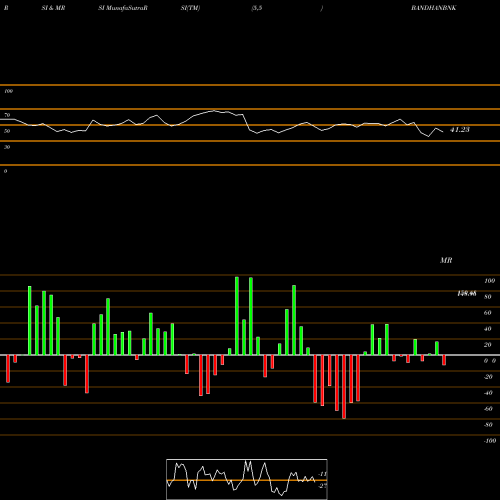Screen dimensions: 500x500
Task: Click the 'SI(TM)' header label
Action: (190, 8)
